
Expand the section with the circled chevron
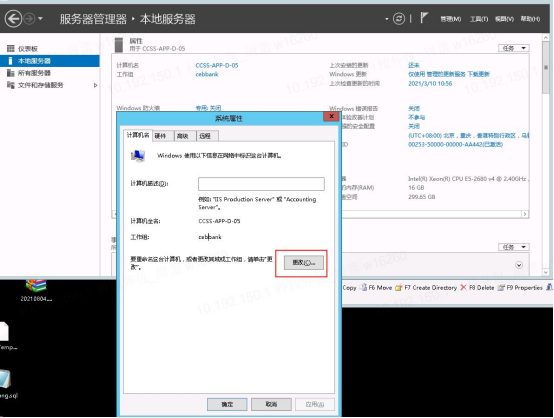coord(519,265)
